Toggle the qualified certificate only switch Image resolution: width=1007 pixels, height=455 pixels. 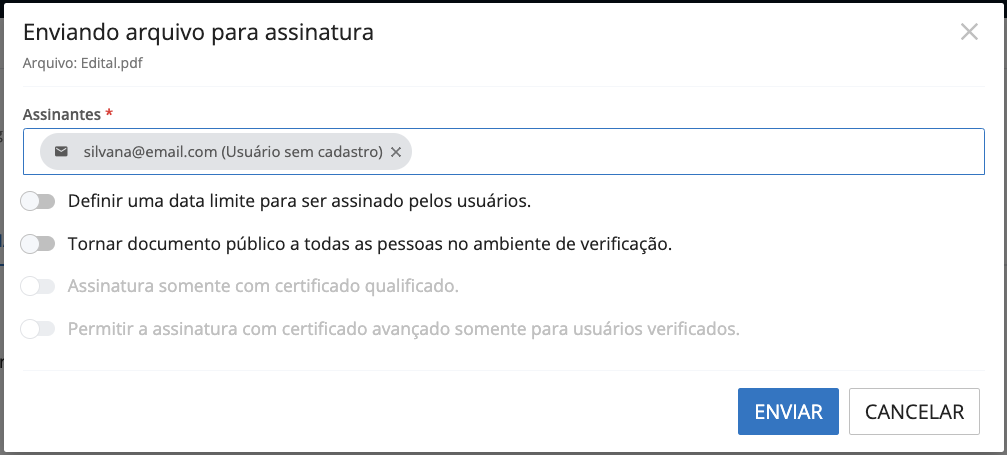38,286
